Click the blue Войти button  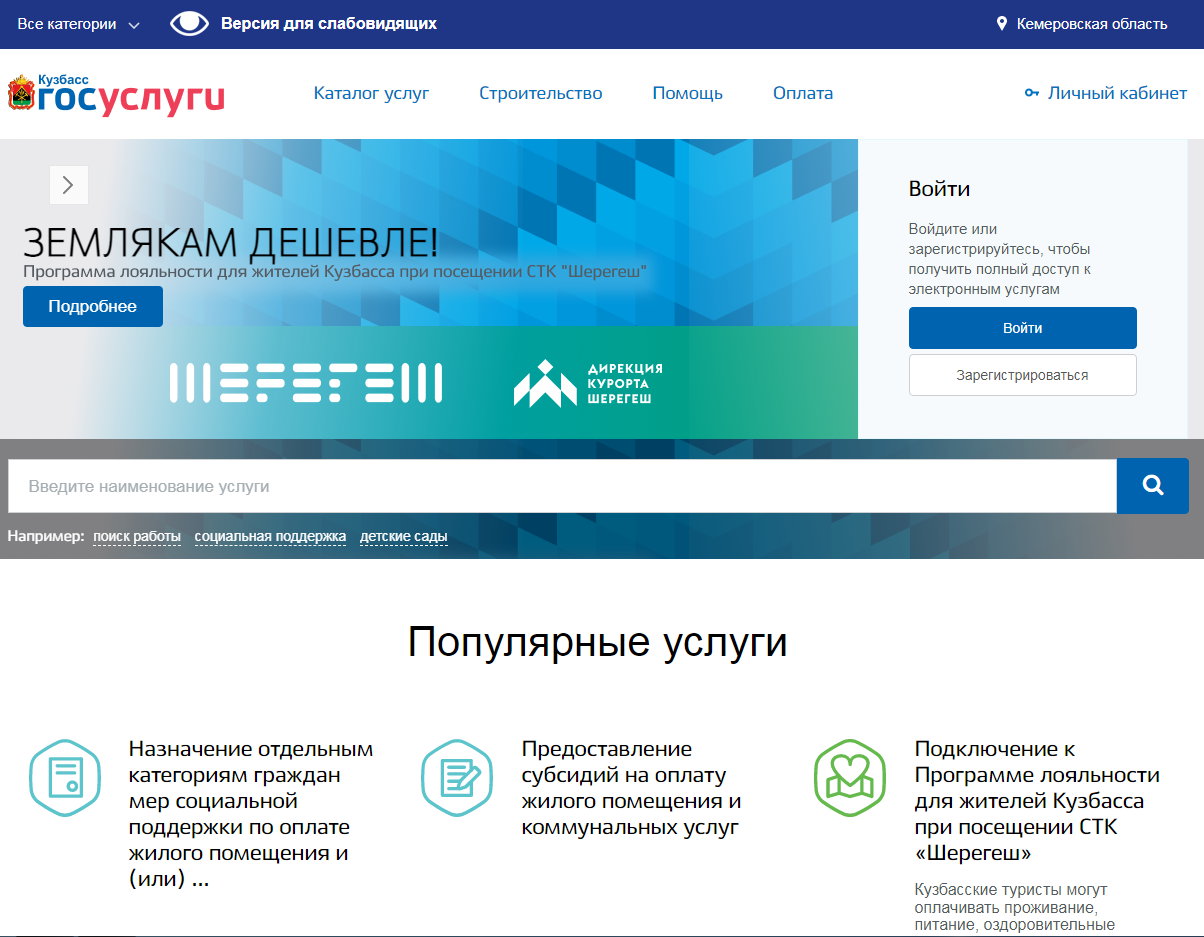(x=1022, y=328)
